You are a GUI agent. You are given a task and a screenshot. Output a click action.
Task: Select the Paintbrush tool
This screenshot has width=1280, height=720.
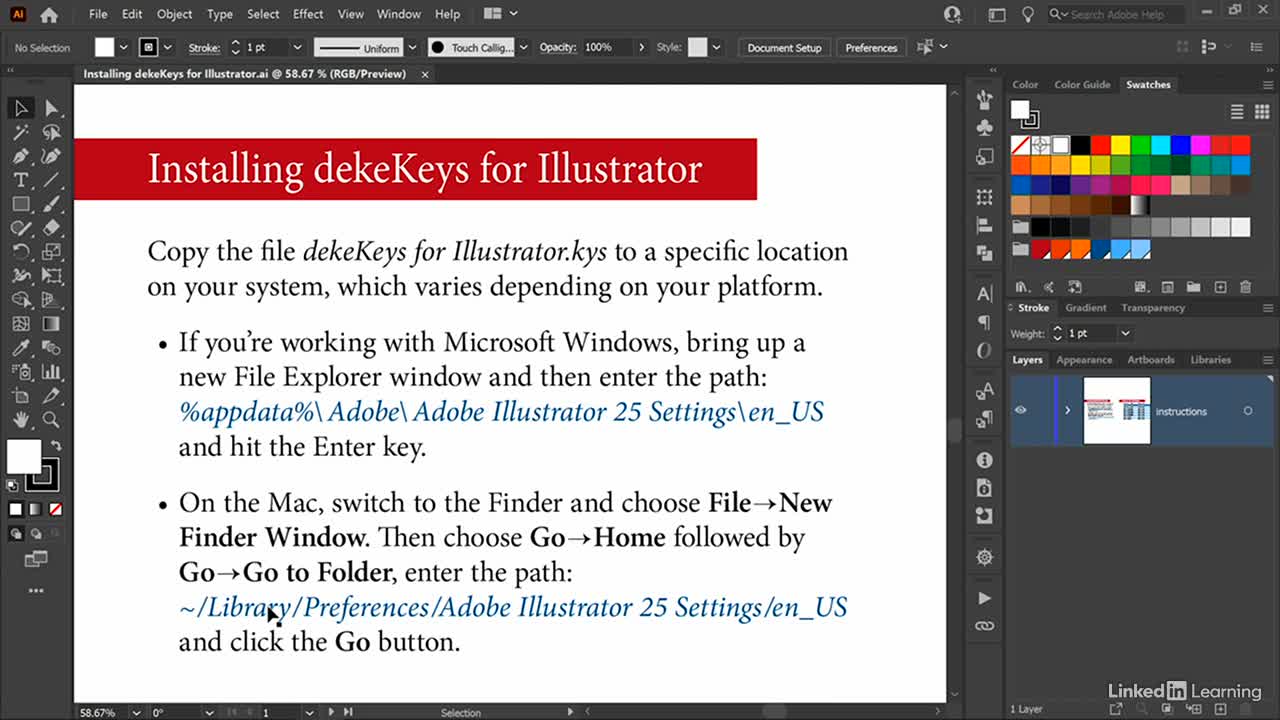(x=51, y=204)
